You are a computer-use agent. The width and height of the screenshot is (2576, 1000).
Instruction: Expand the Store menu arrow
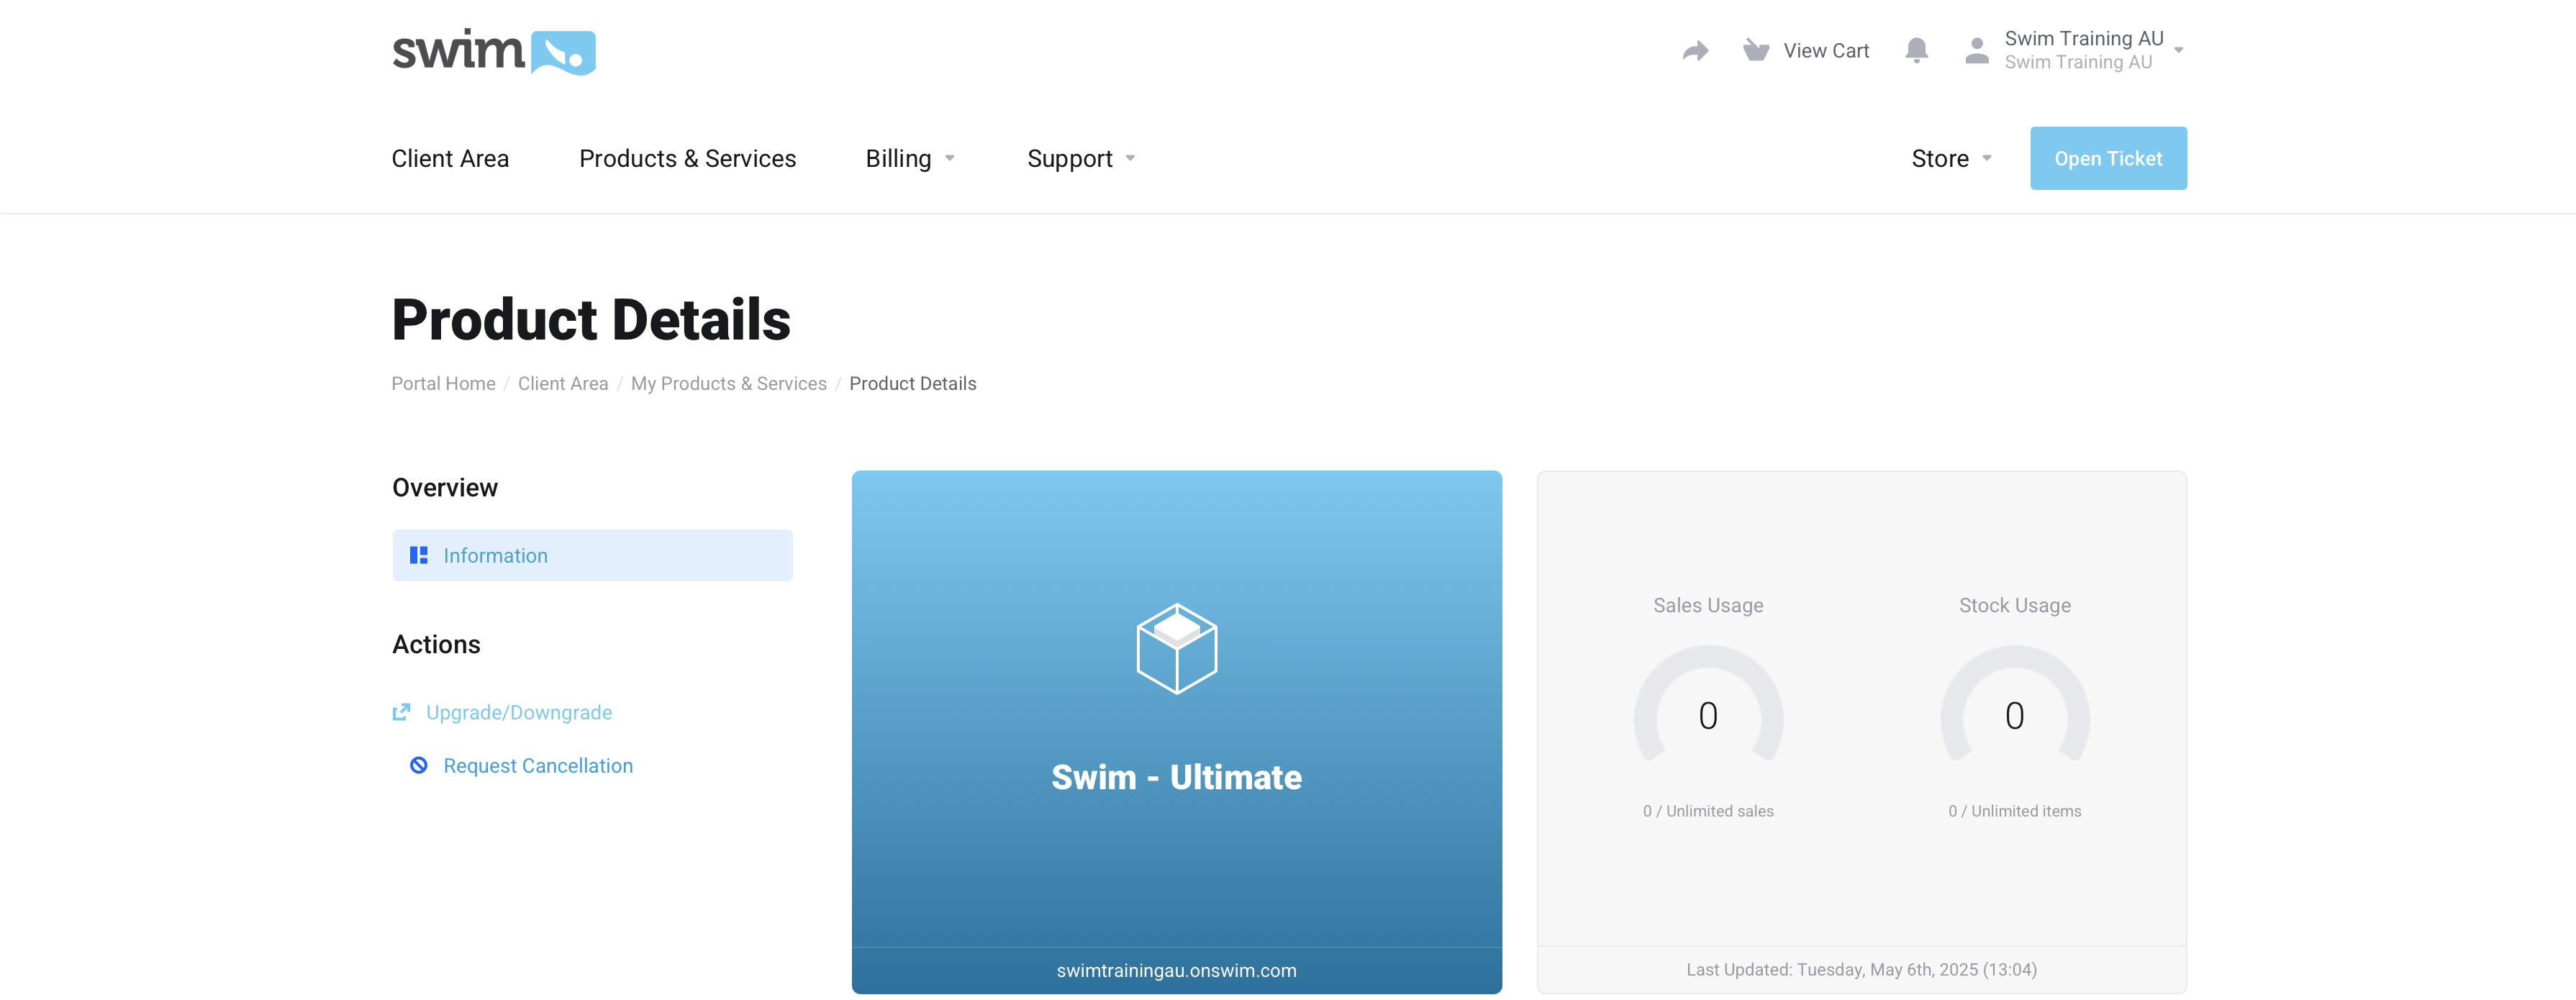coord(1987,158)
